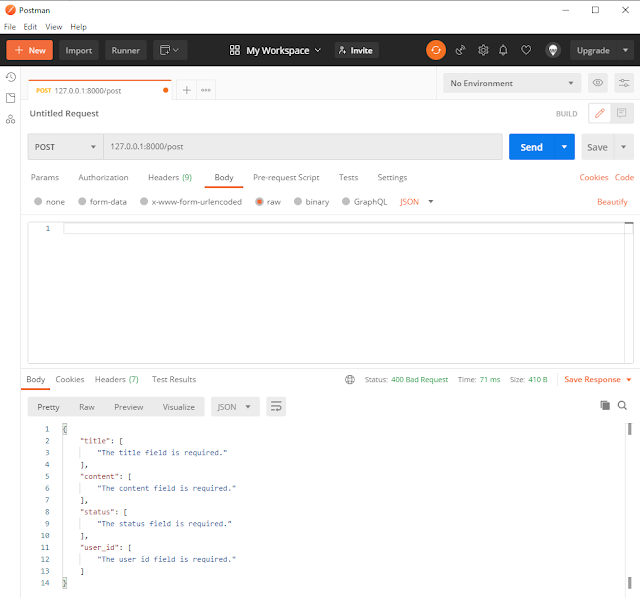640x598 pixels.
Task: Copy the response to clipboard
Action: point(605,405)
